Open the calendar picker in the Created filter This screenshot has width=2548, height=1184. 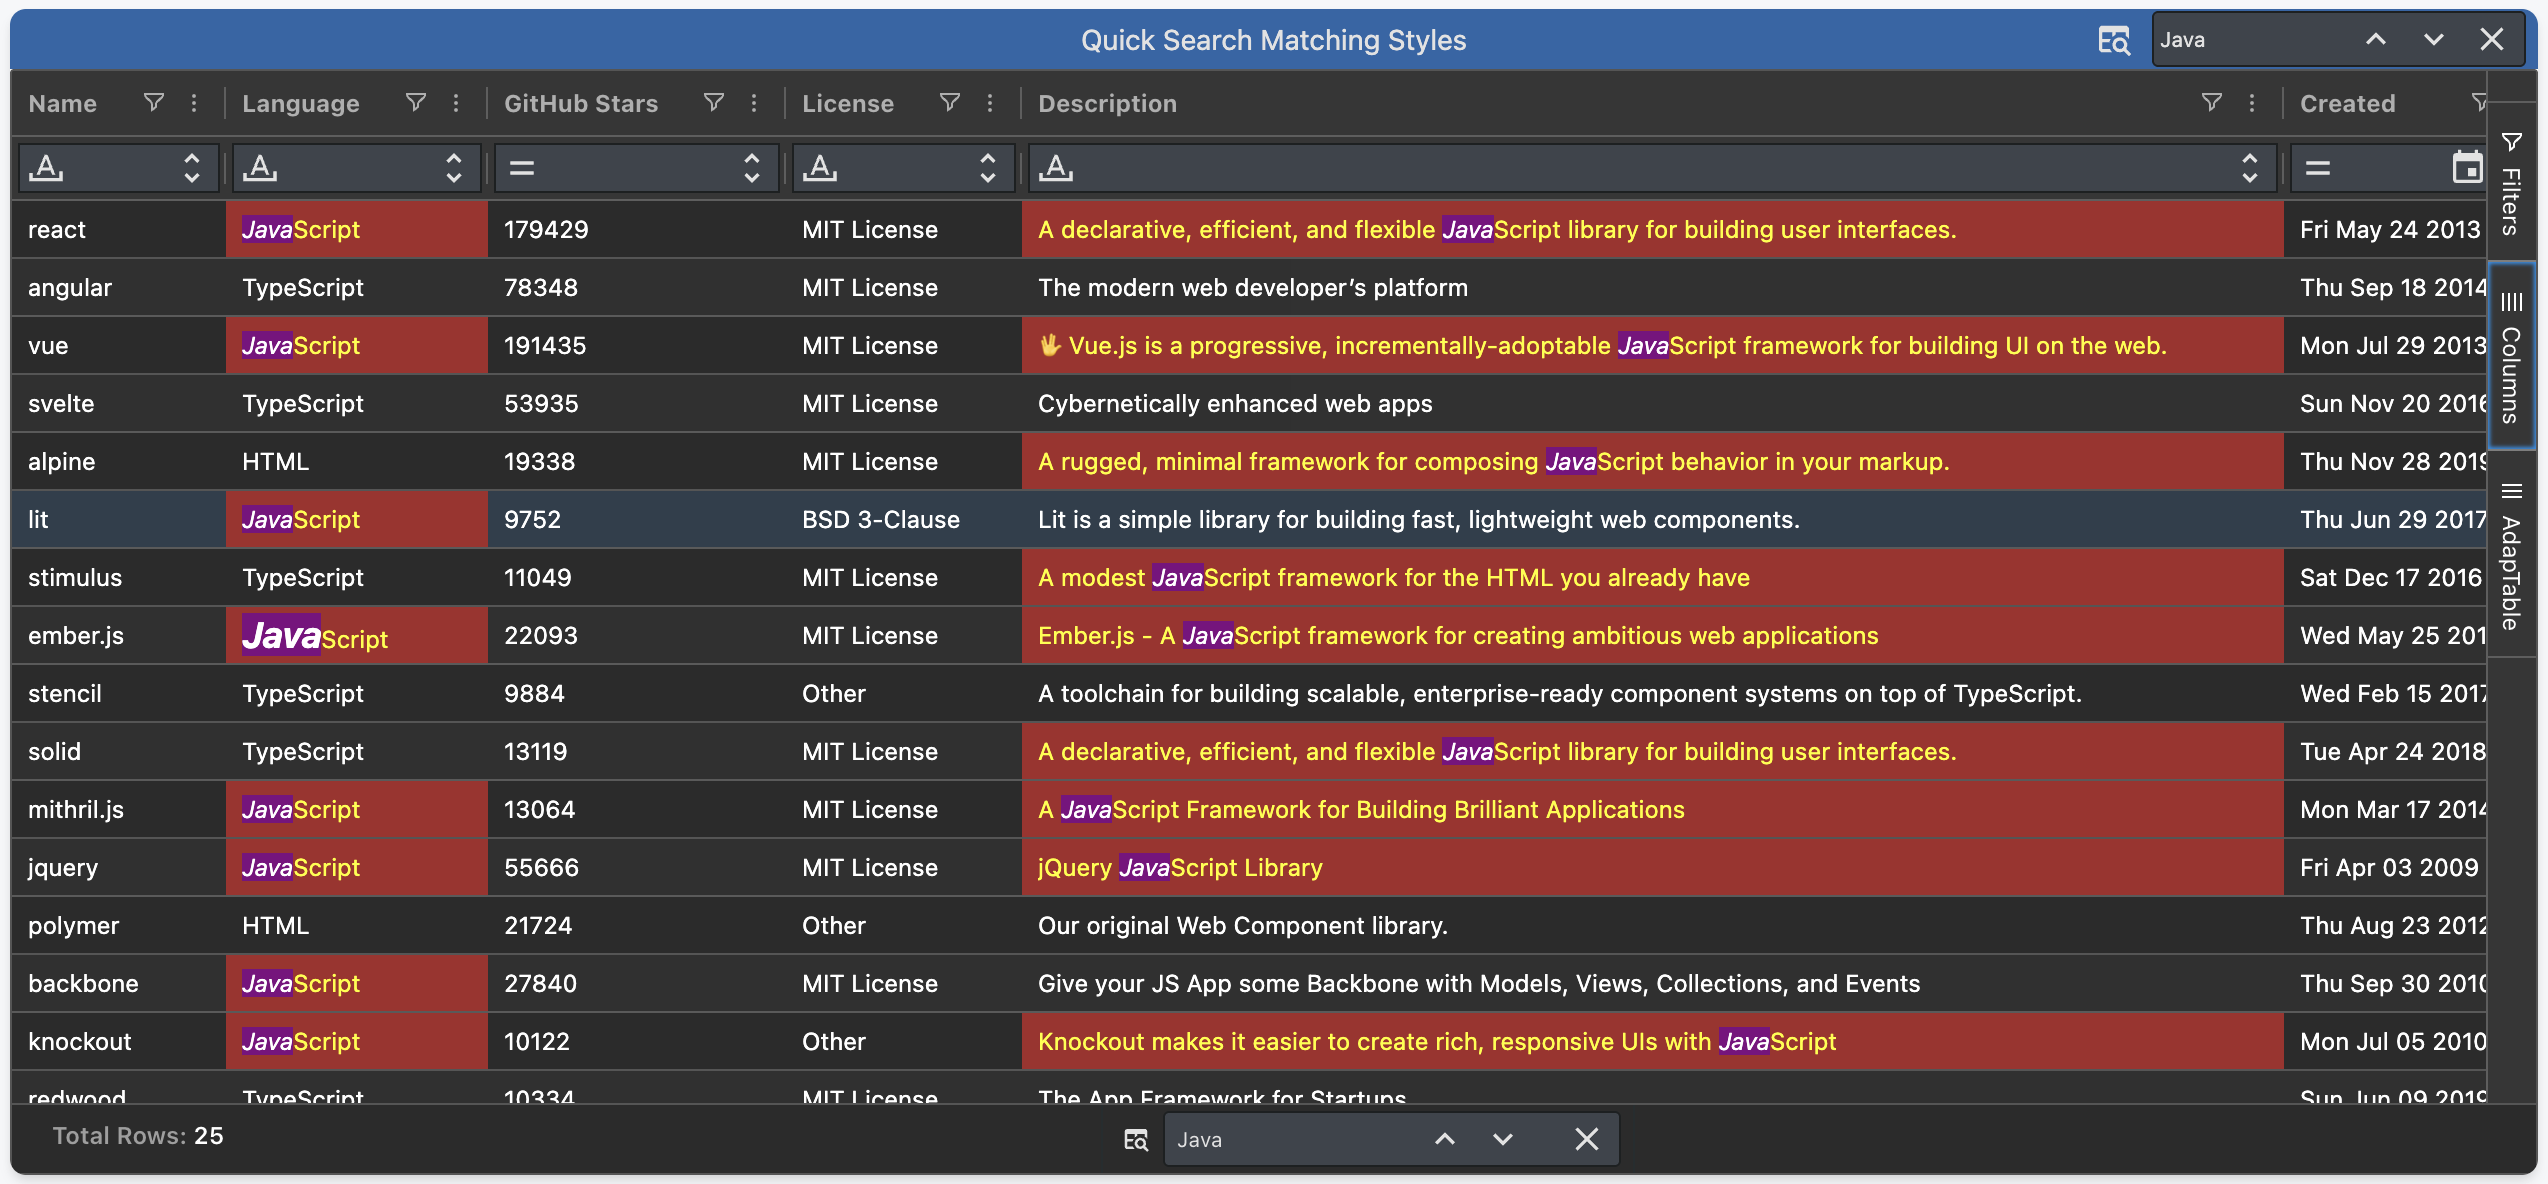pos(2467,167)
